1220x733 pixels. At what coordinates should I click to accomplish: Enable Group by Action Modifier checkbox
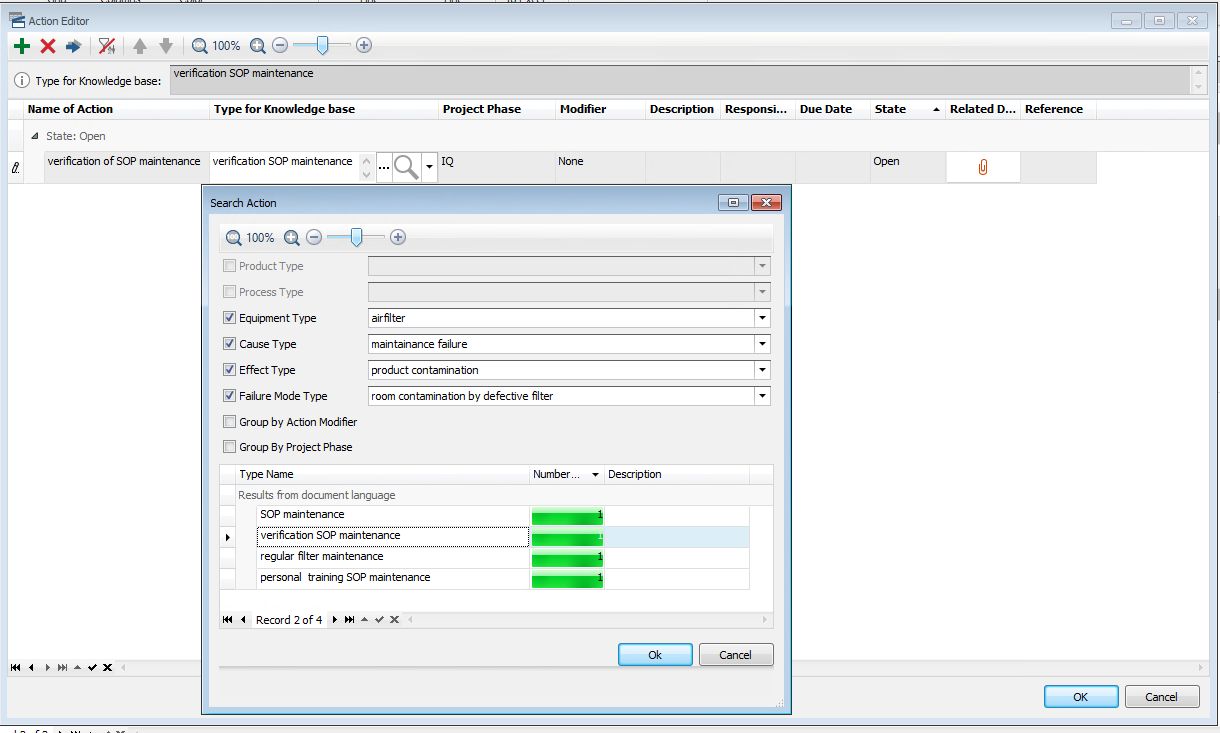pos(230,422)
